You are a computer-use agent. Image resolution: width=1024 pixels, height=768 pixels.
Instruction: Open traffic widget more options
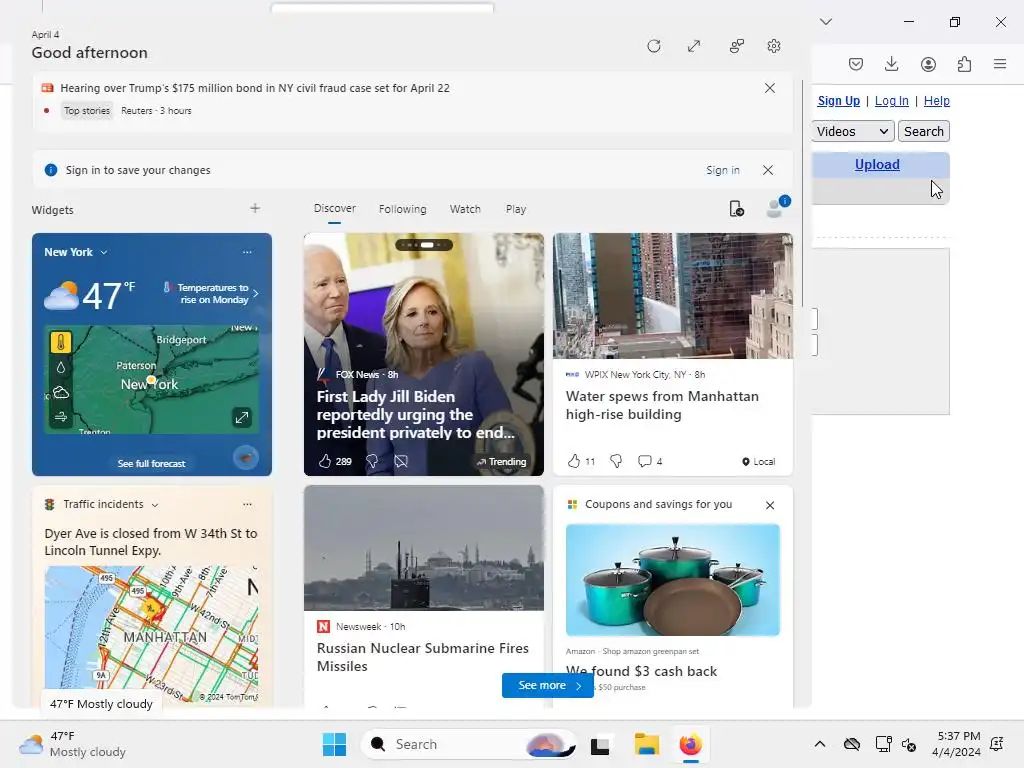click(247, 504)
